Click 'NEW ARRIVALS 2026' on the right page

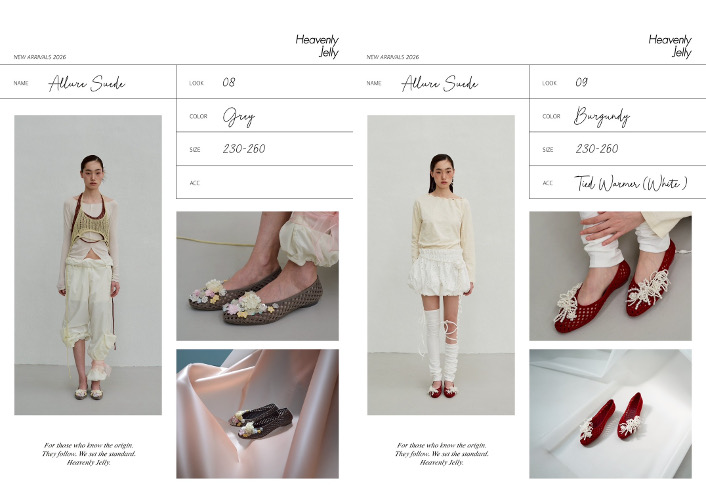pyautogui.click(x=393, y=57)
